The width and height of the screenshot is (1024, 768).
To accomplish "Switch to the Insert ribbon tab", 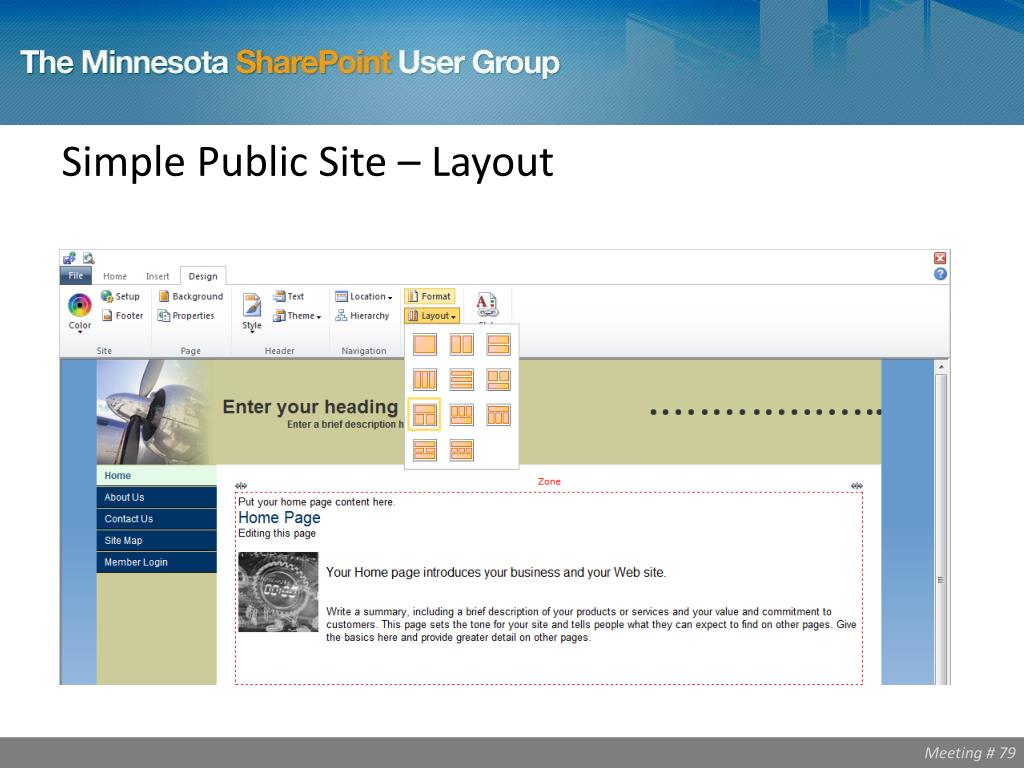I will [x=157, y=276].
